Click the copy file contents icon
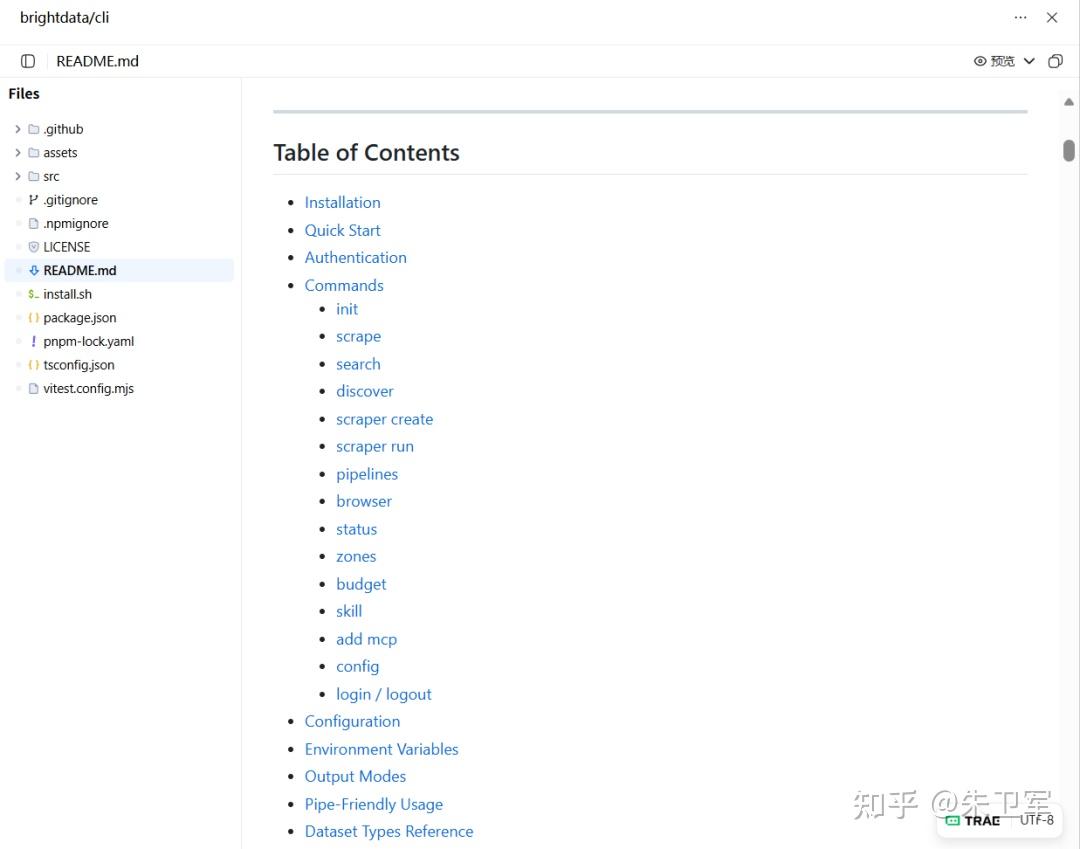Viewport: 1080px width, 849px height. tap(1055, 61)
